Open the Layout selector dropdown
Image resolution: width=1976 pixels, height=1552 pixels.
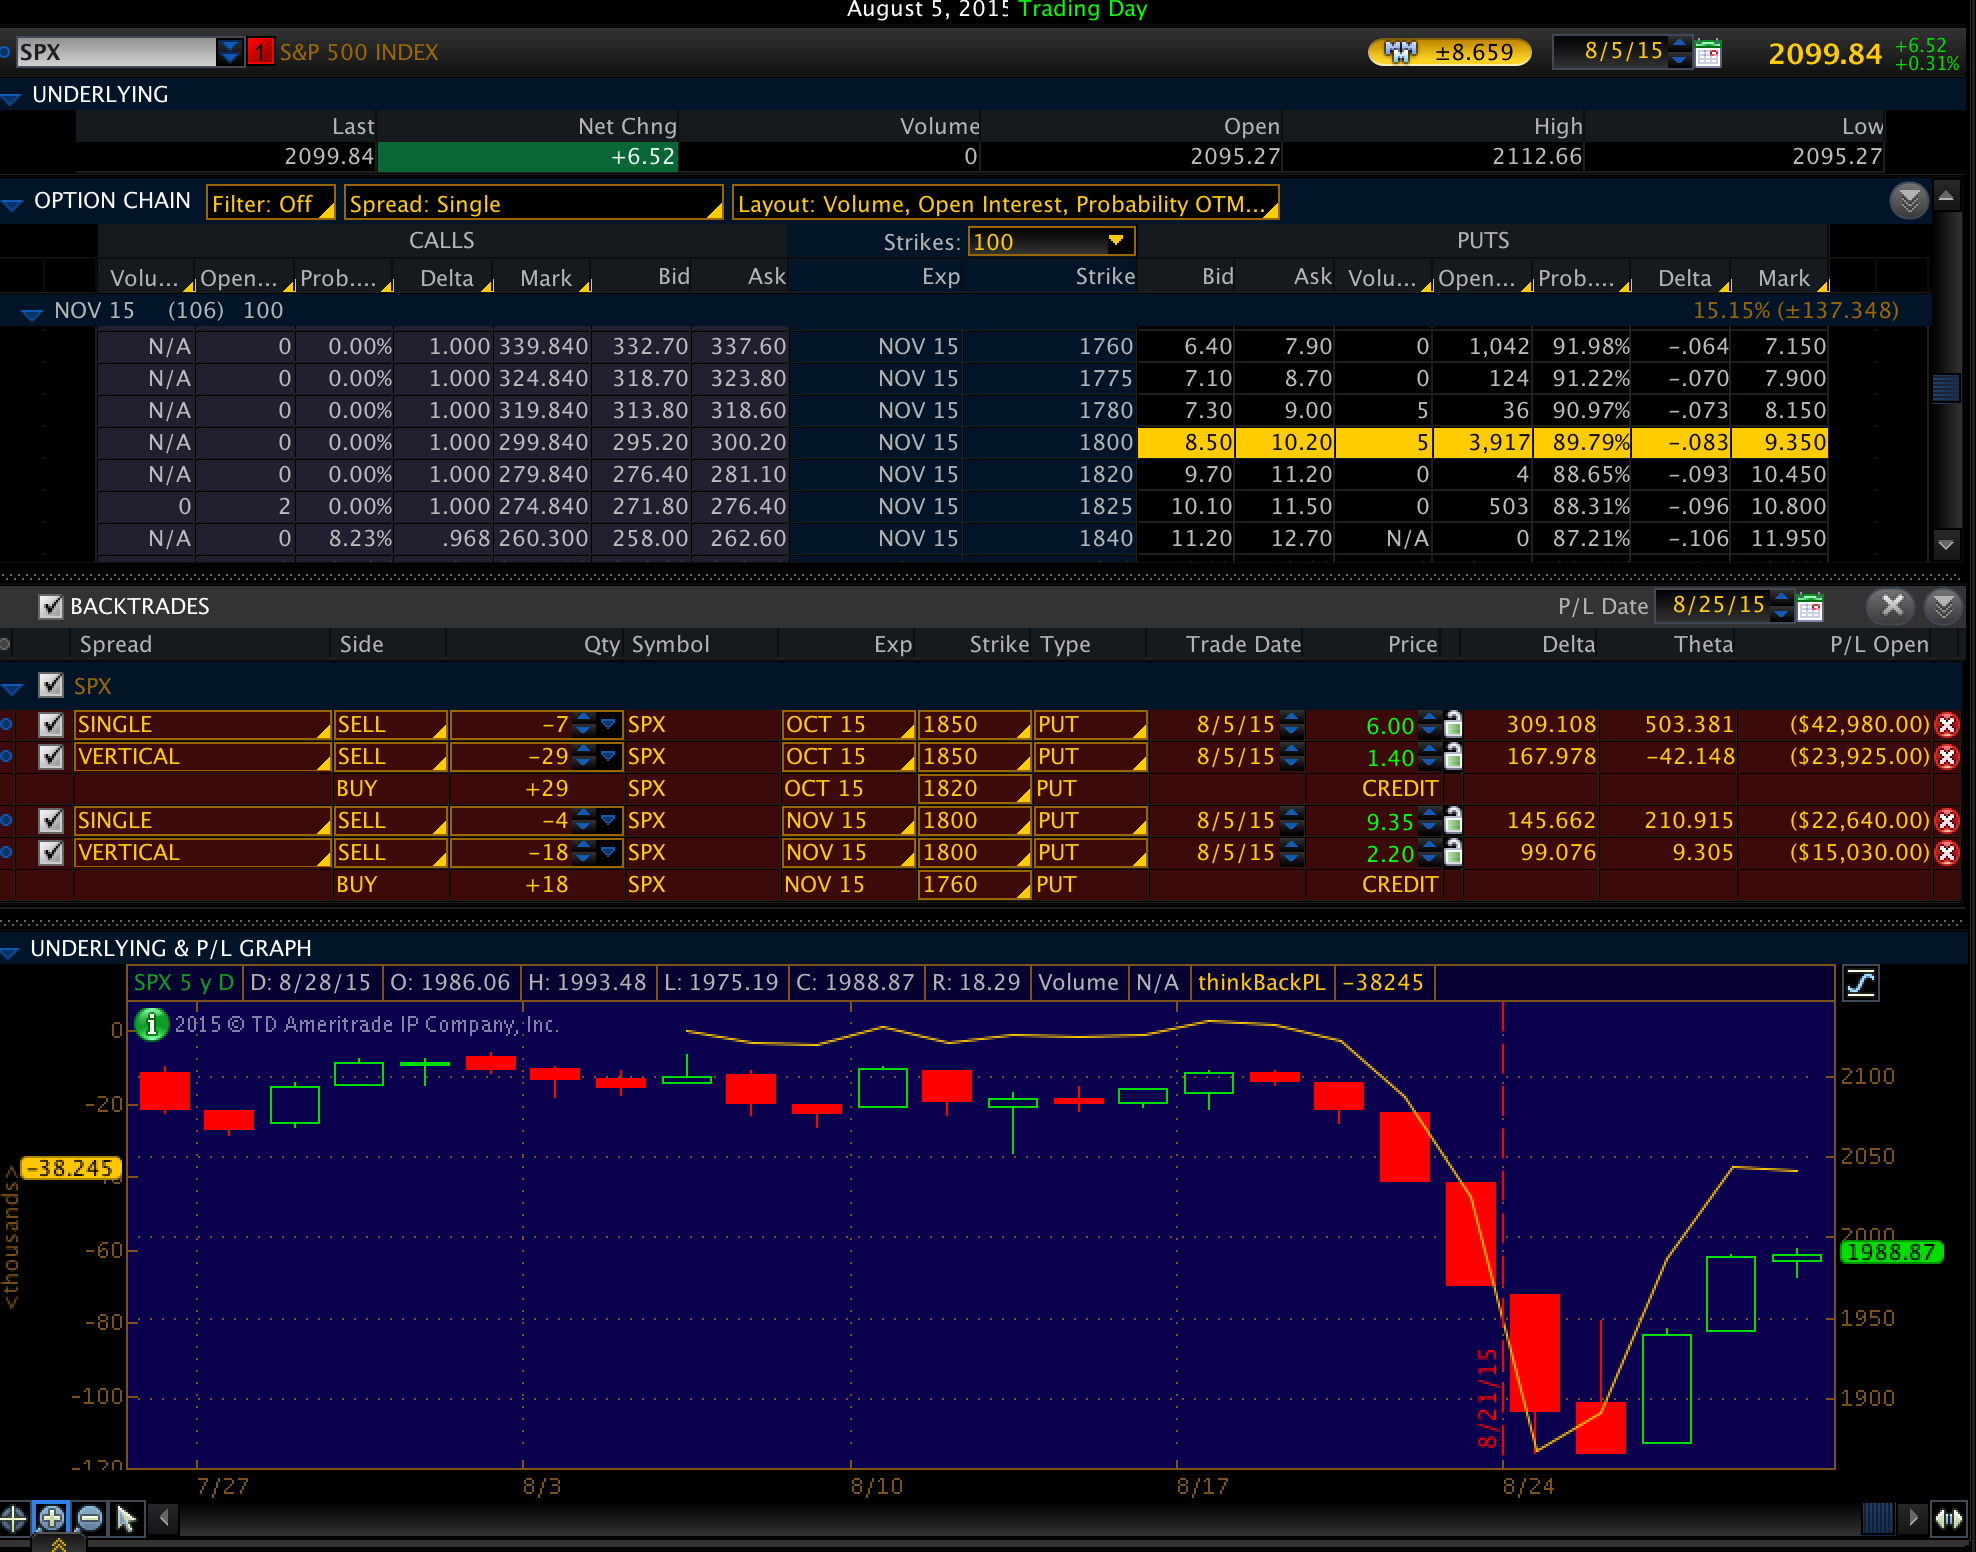(1005, 203)
